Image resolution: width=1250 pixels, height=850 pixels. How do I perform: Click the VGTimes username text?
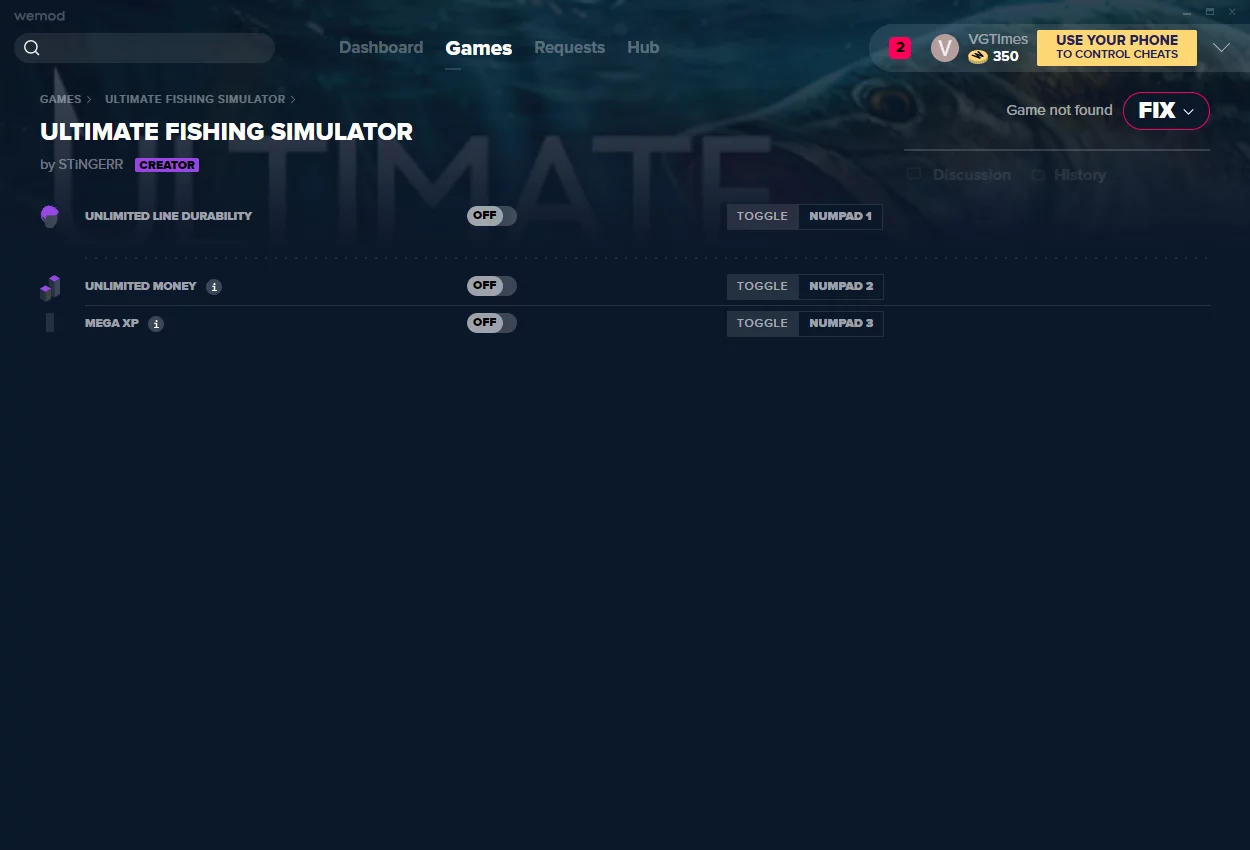click(x=998, y=39)
